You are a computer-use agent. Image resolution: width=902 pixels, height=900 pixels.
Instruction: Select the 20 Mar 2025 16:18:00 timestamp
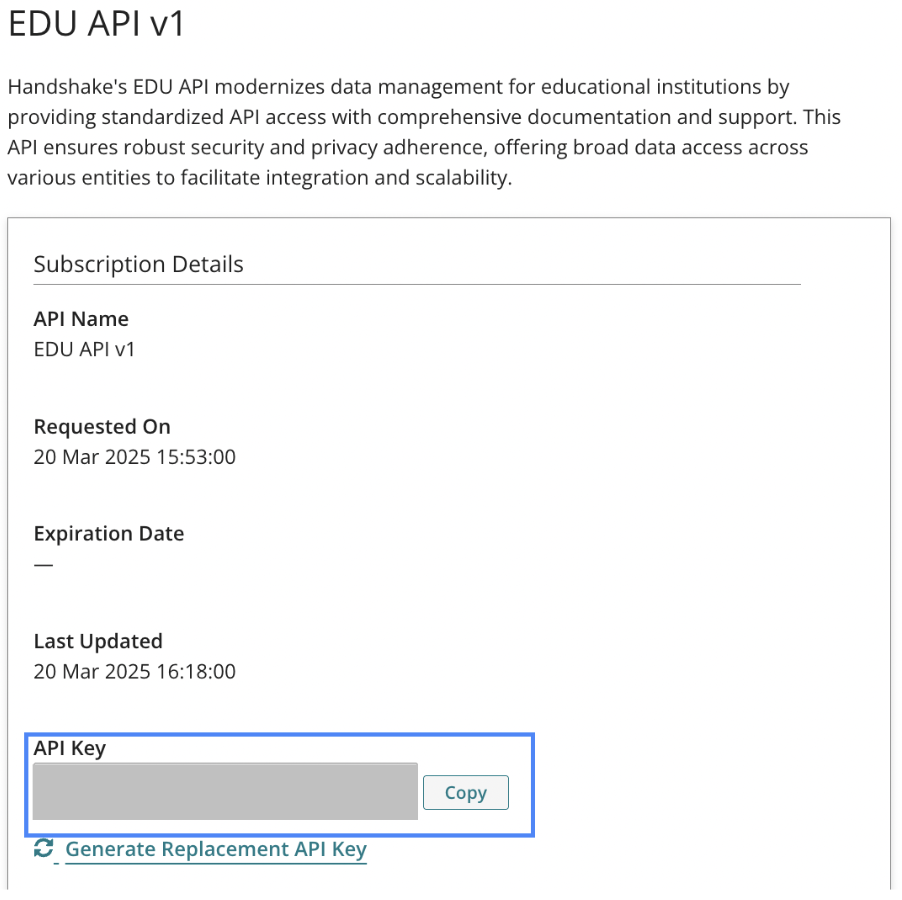(134, 671)
